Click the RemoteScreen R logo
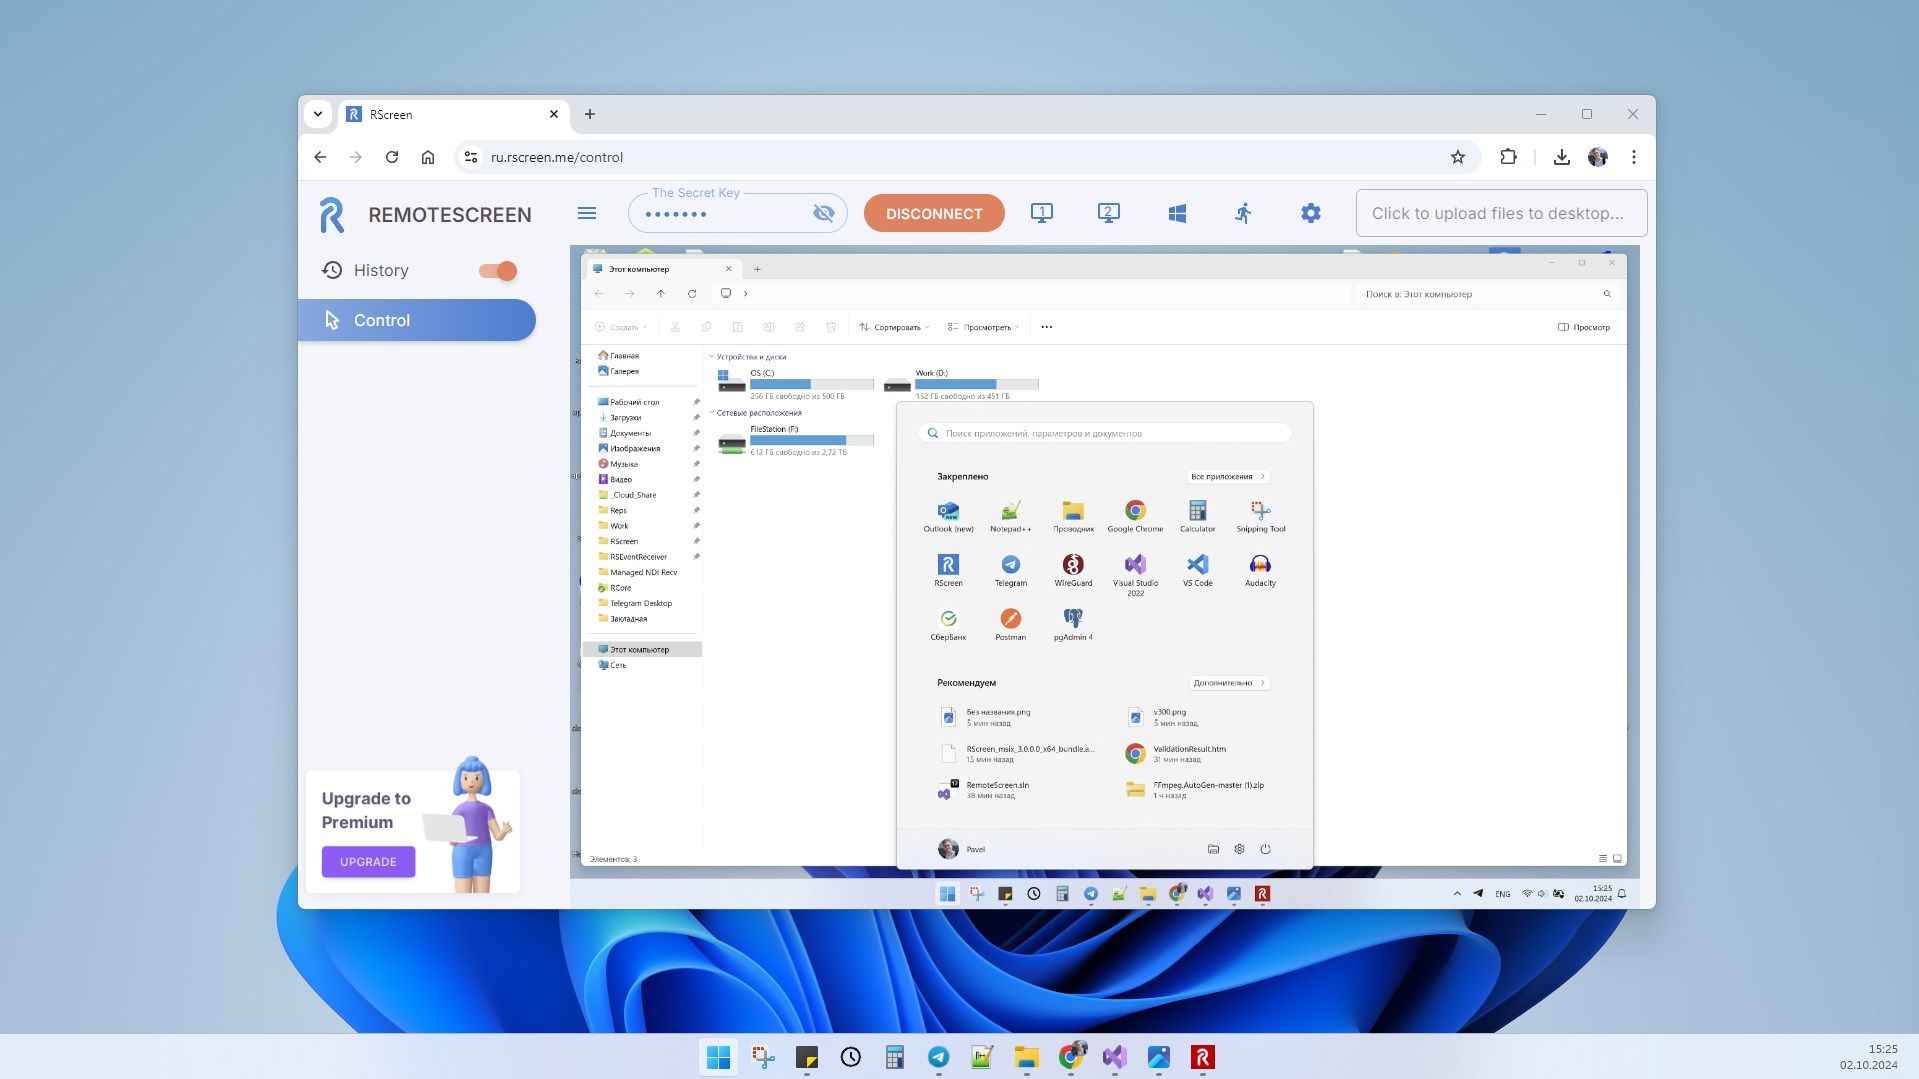Image resolution: width=1919 pixels, height=1079 pixels. (x=332, y=215)
